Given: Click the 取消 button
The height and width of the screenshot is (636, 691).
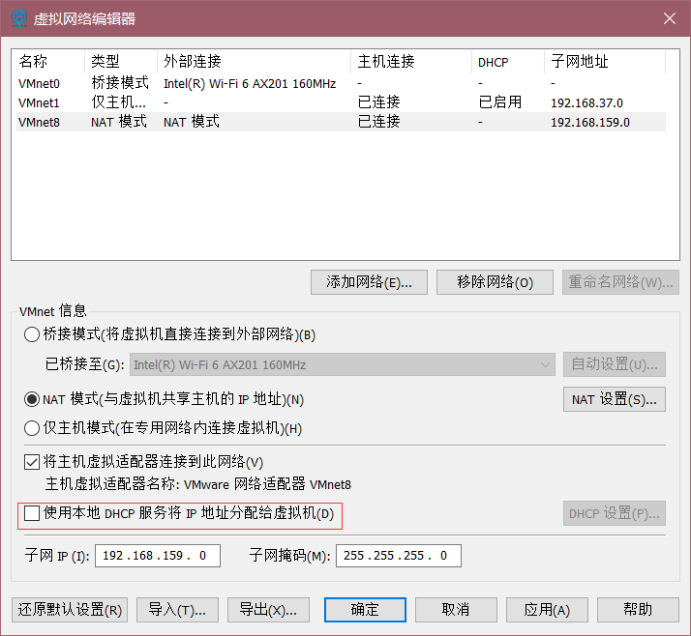Looking at the screenshot, I should pyautogui.click(x=456, y=610).
